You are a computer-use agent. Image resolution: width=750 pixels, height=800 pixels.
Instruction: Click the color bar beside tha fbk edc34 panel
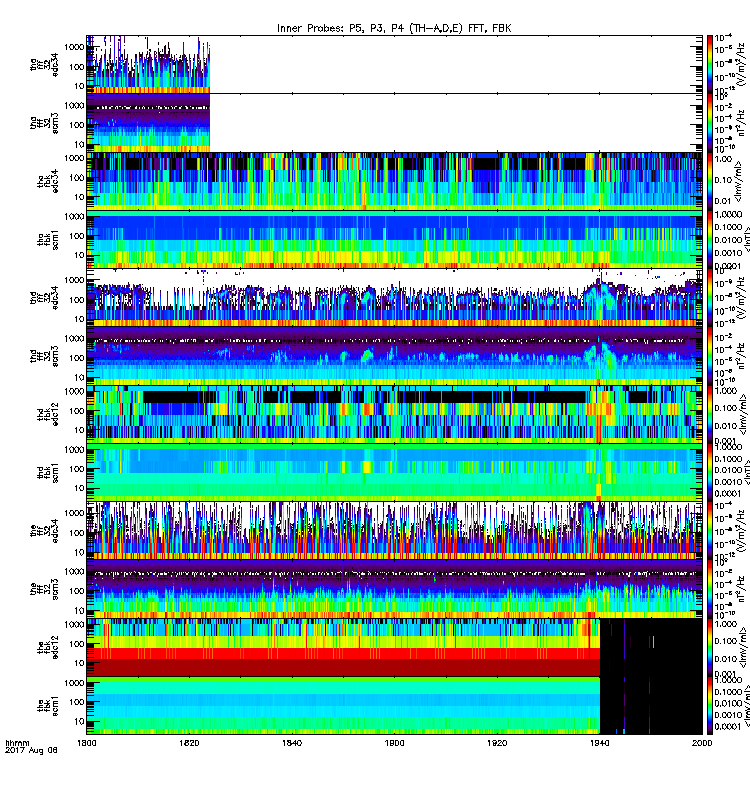709,181
